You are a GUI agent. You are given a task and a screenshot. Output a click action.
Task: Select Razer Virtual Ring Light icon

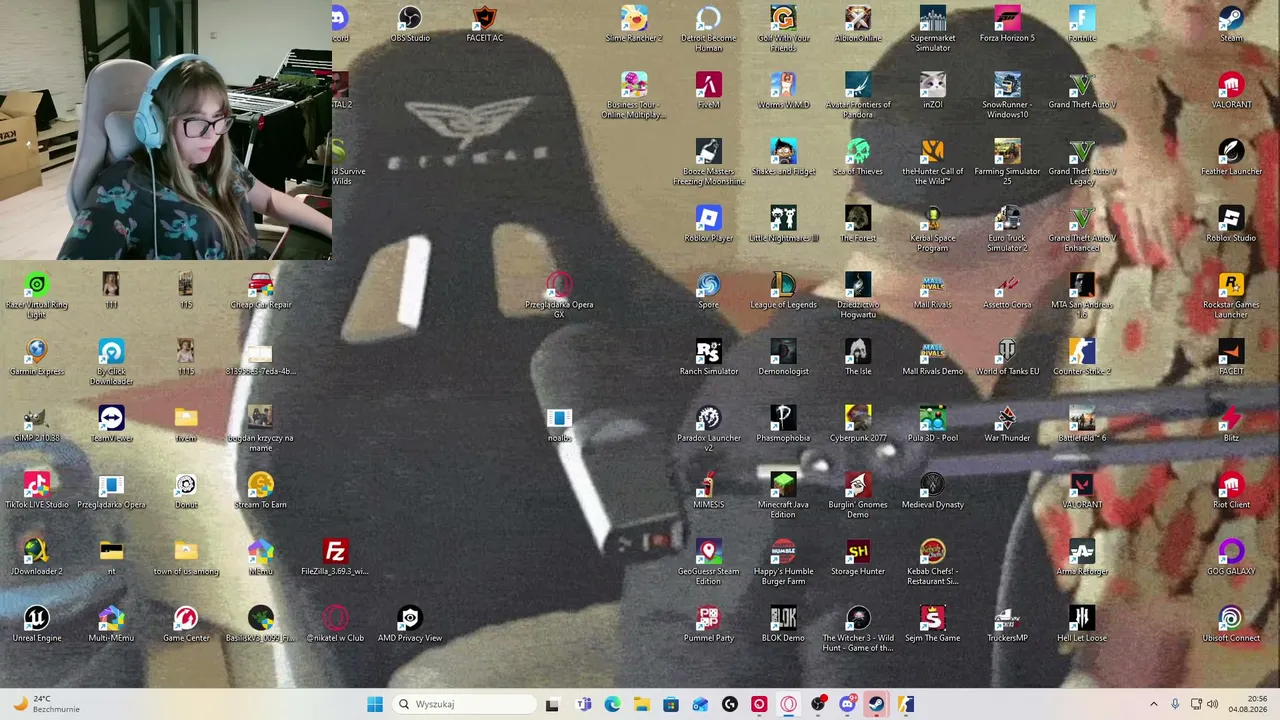pos(36,295)
